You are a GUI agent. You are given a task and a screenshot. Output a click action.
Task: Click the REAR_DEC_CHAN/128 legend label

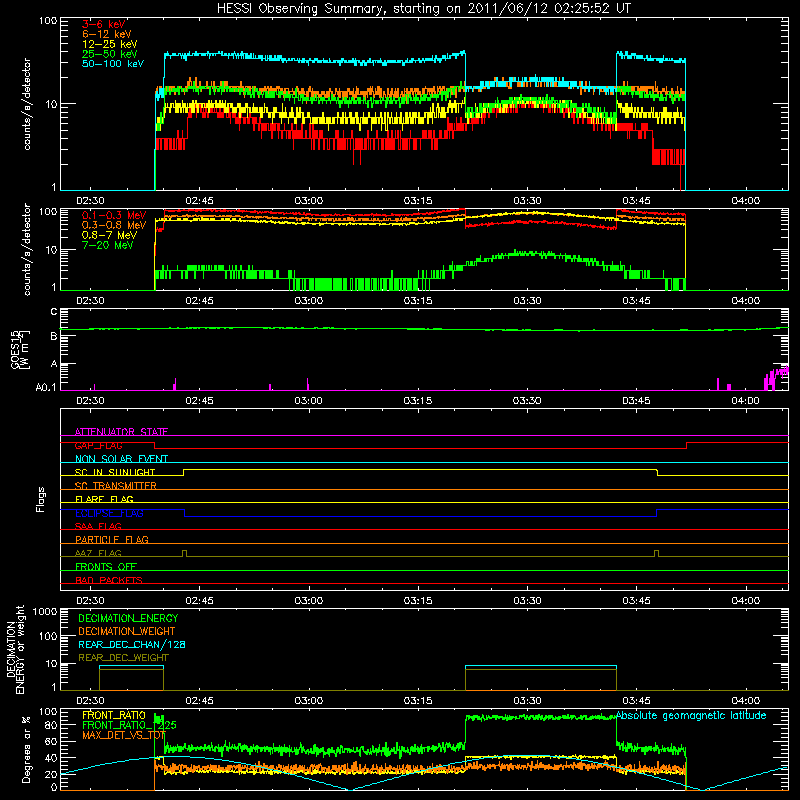point(132,644)
